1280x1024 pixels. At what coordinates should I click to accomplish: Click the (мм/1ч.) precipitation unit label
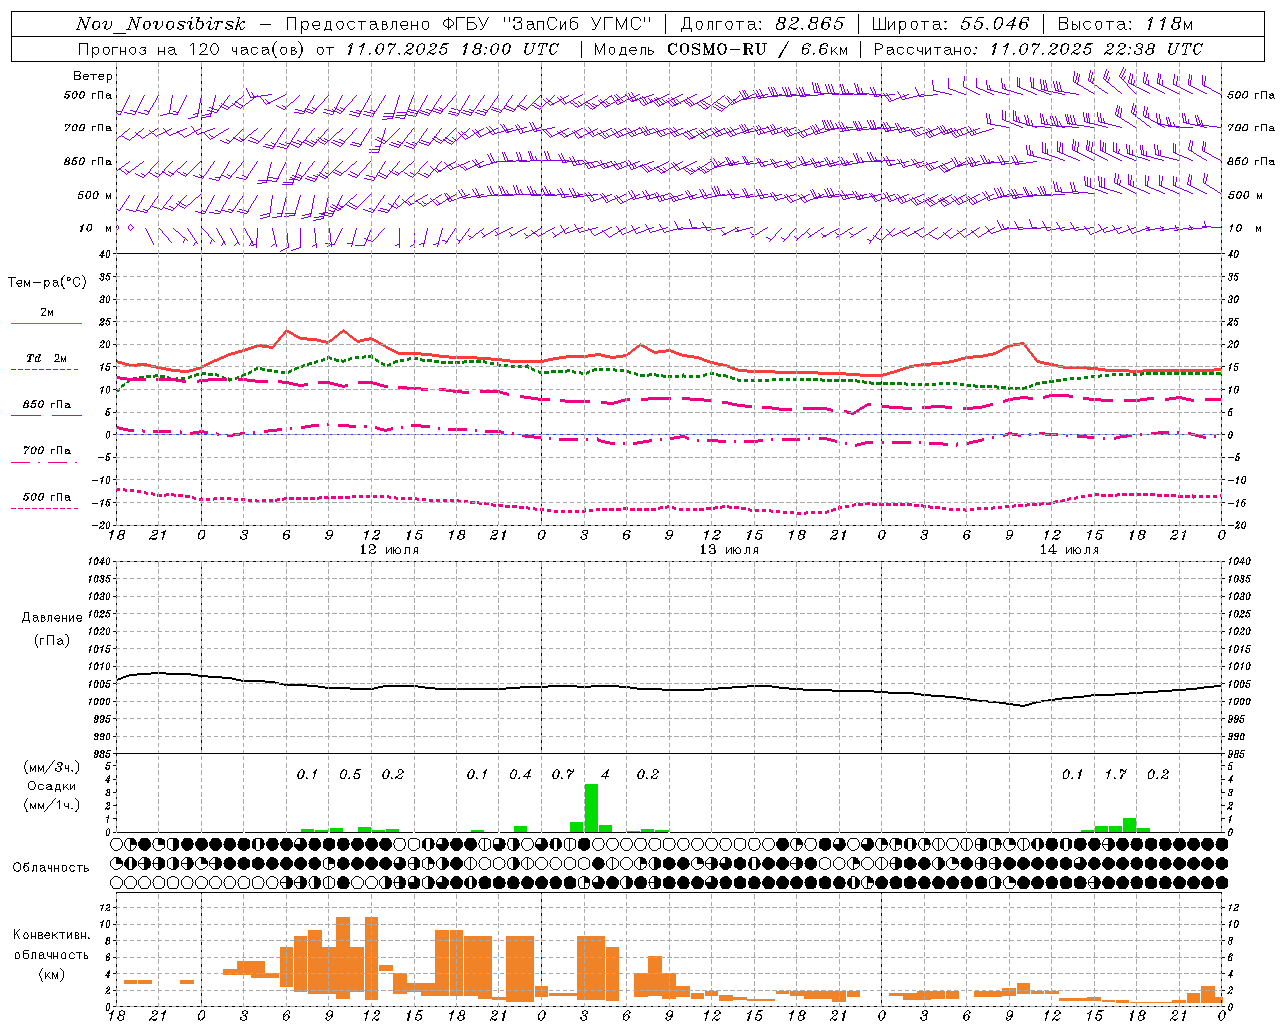point(52,804)
